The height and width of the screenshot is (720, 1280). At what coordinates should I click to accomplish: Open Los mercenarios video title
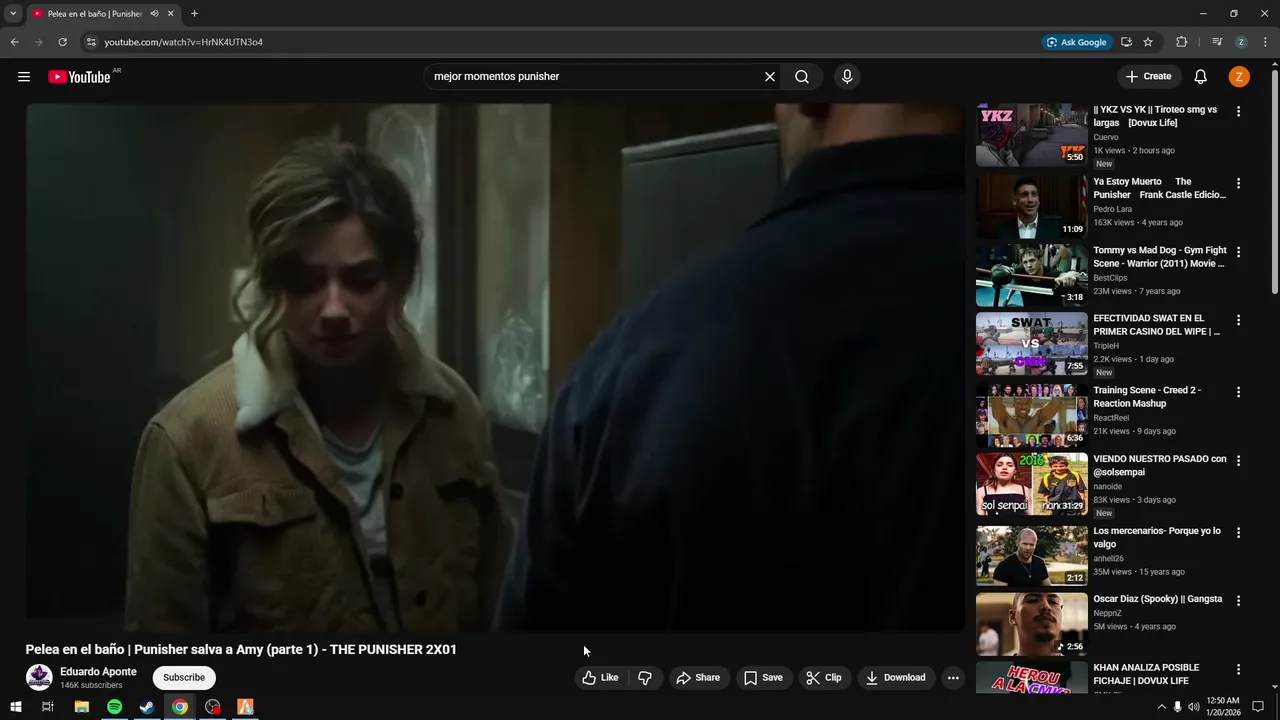pyautogui.click(x=1157, y=537)
